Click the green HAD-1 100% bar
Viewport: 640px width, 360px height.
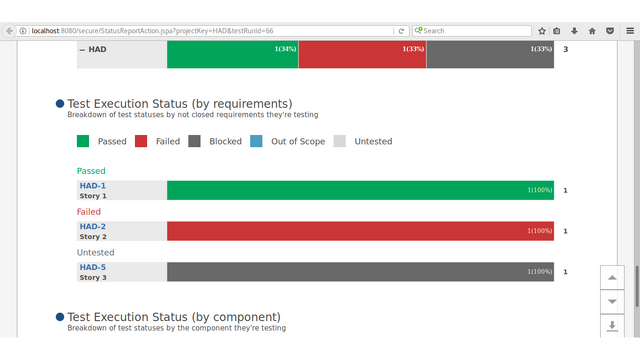(x=360, y=190)
